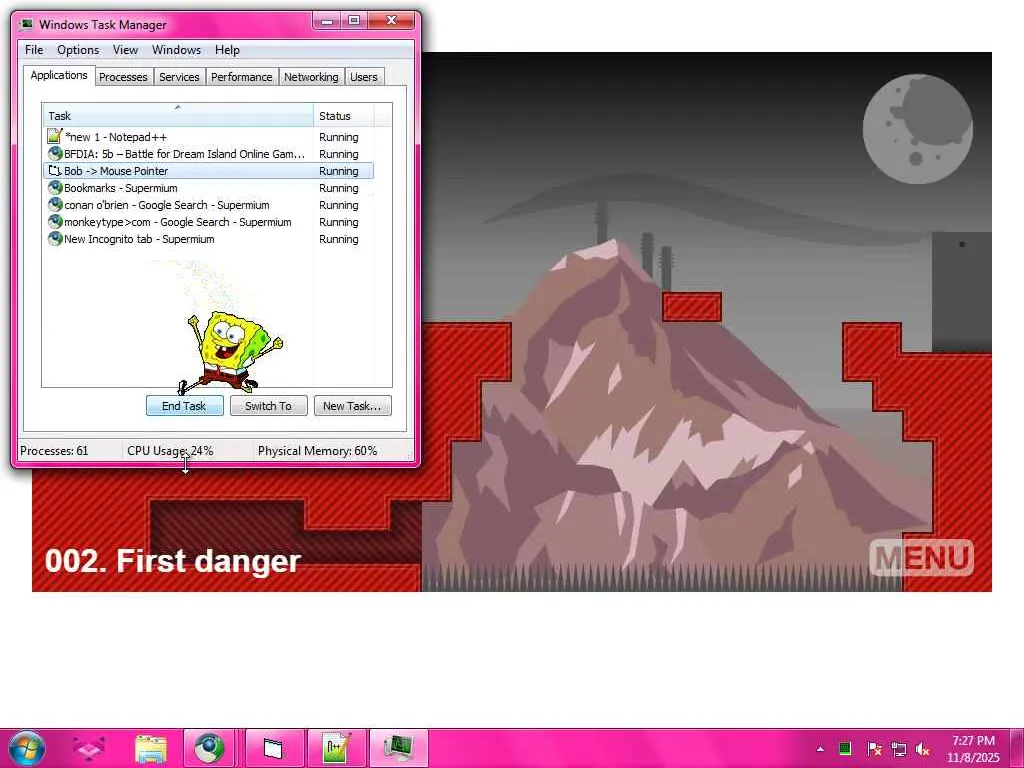
Task: Open the File menu in Task Manager
Action: [34, 50]
